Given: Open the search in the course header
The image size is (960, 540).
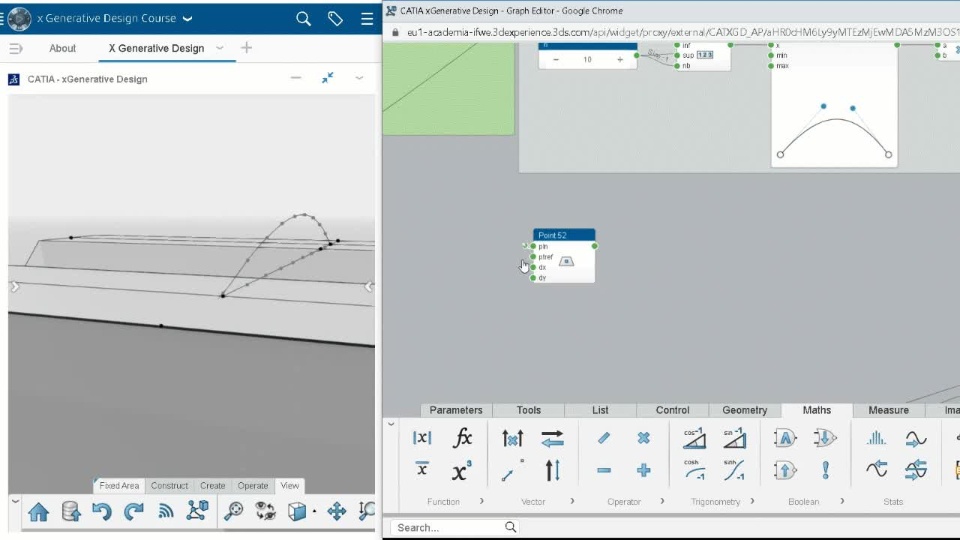Looking at the screenshot, I should [303, 18].
